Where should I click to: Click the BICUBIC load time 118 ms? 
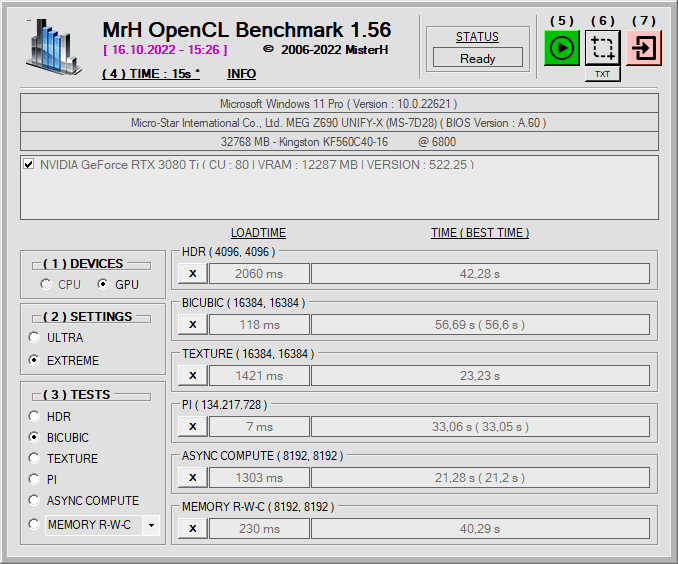pyautogui.click(x=259, y=324)
